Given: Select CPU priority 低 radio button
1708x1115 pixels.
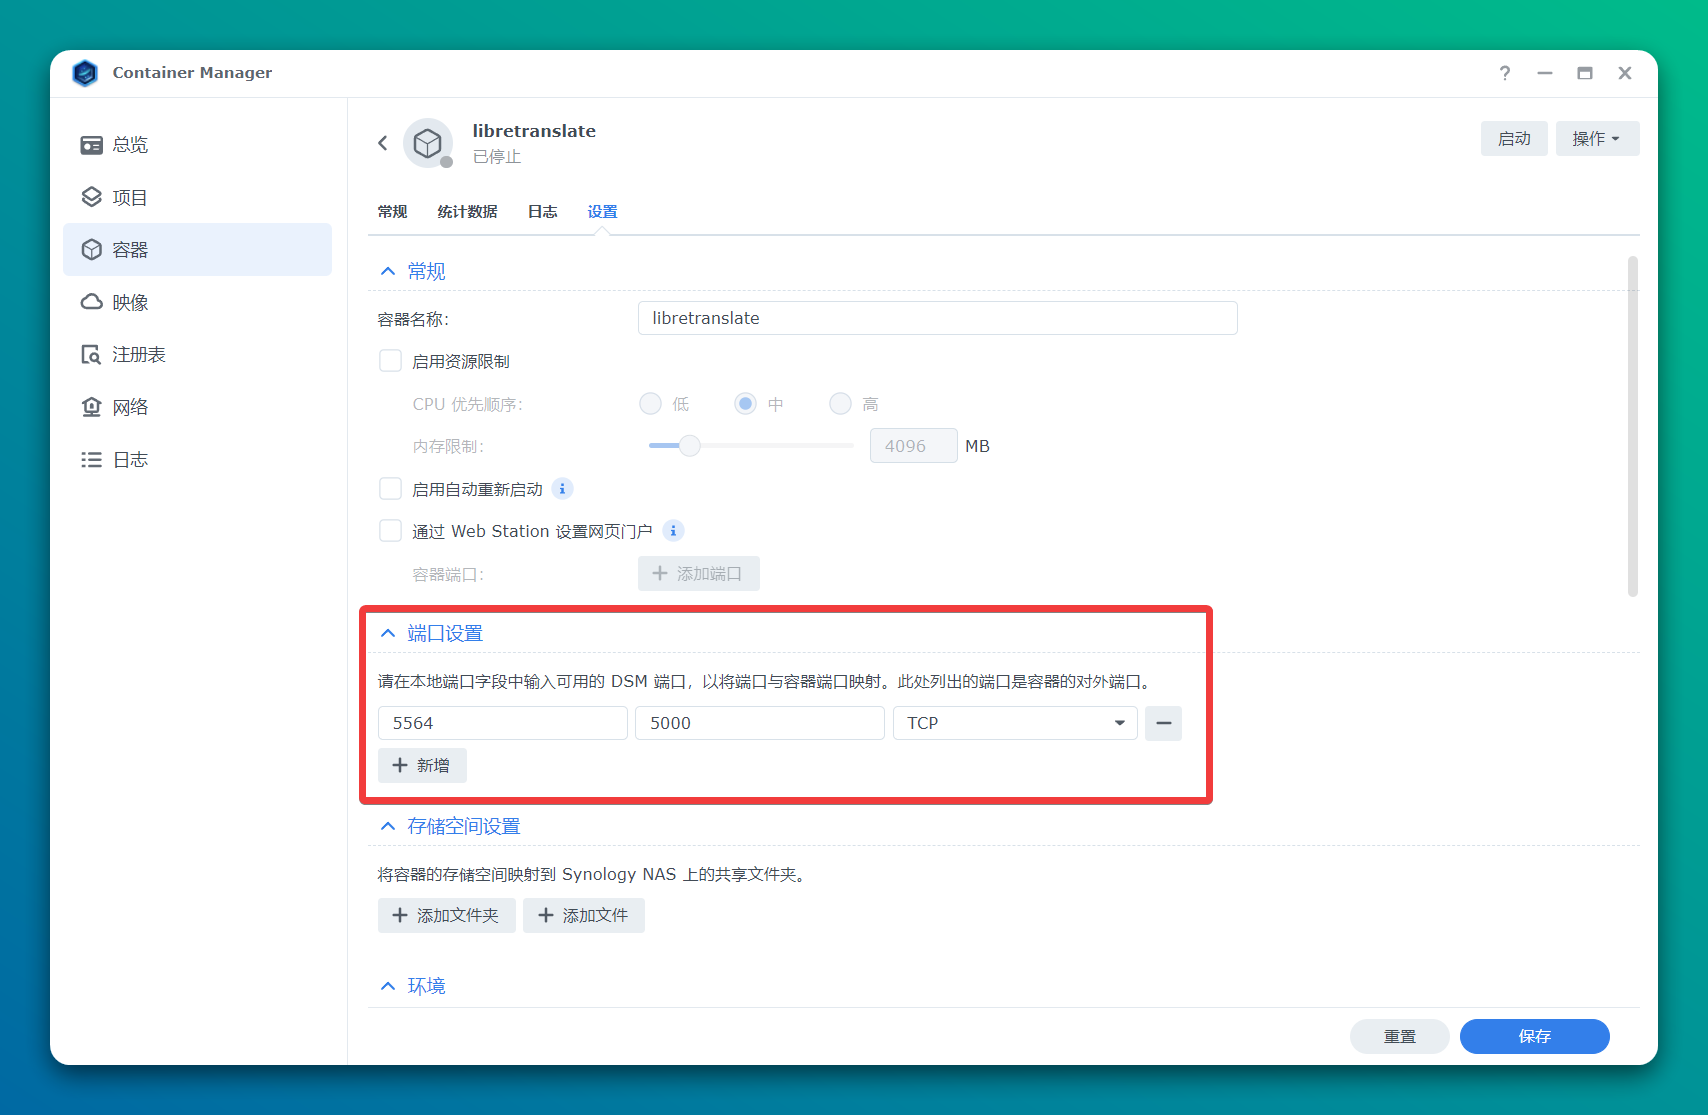Looking at the screenshot, I should (650, 404).
